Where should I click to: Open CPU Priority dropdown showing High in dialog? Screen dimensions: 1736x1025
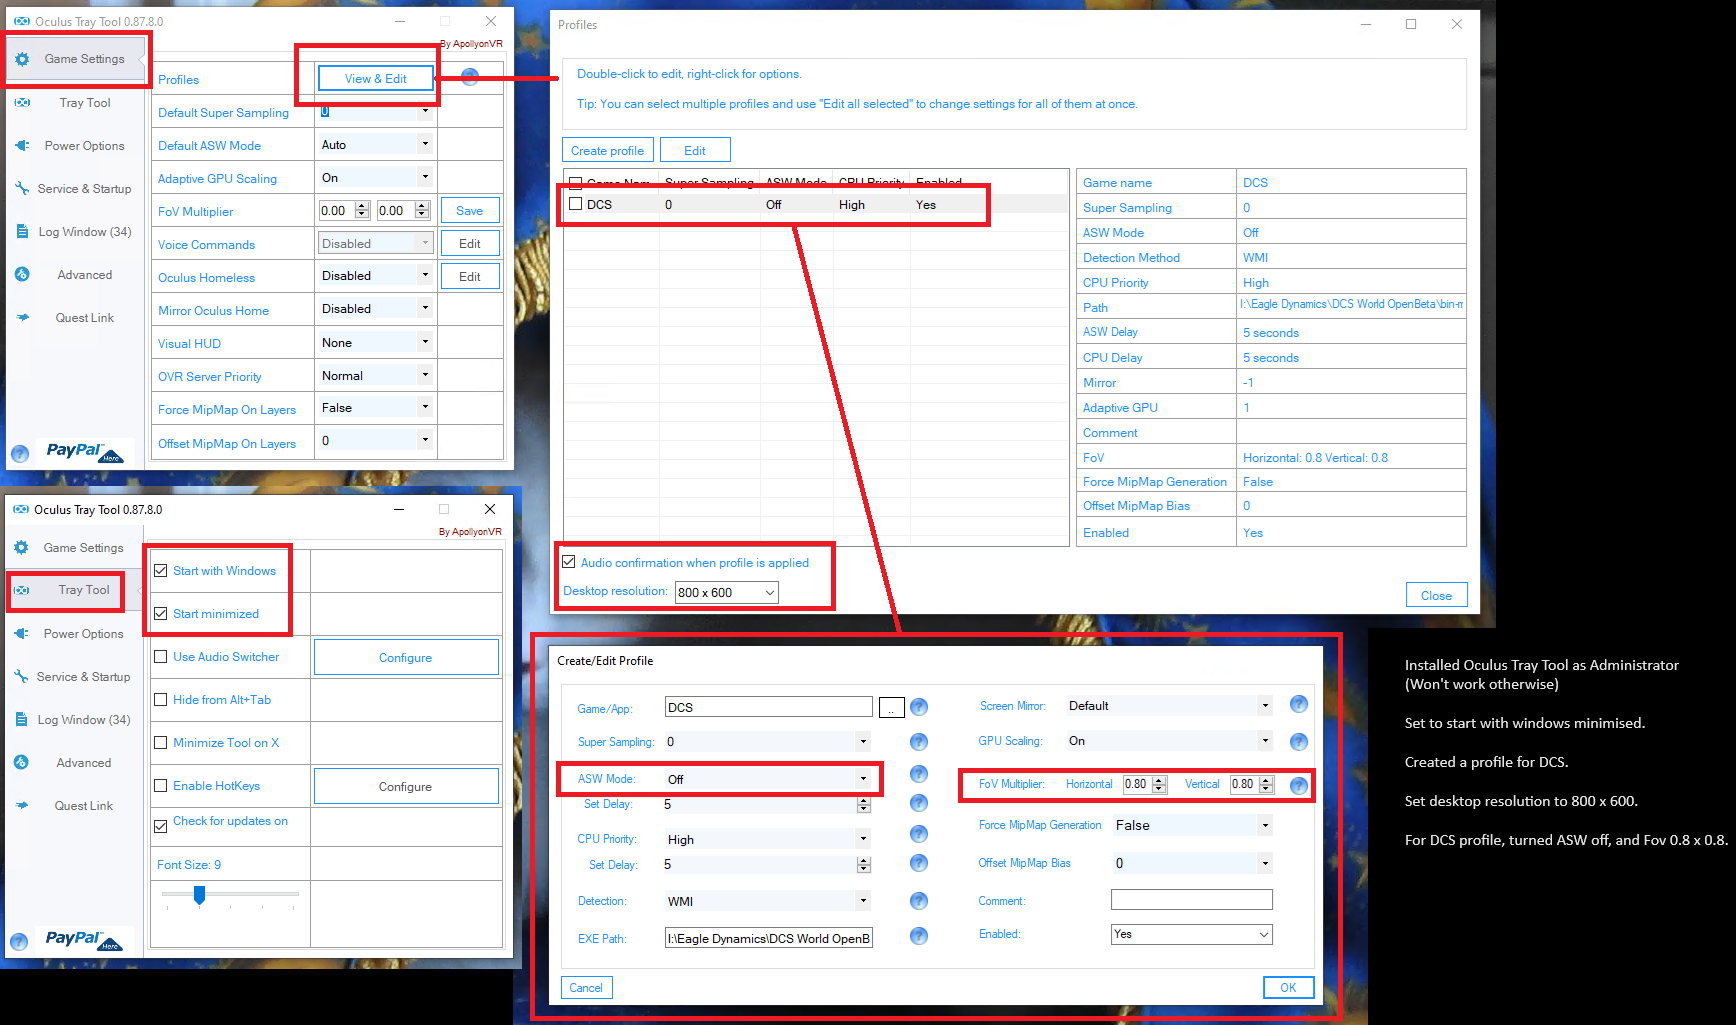pyautogui.click(x=767, y=839)
